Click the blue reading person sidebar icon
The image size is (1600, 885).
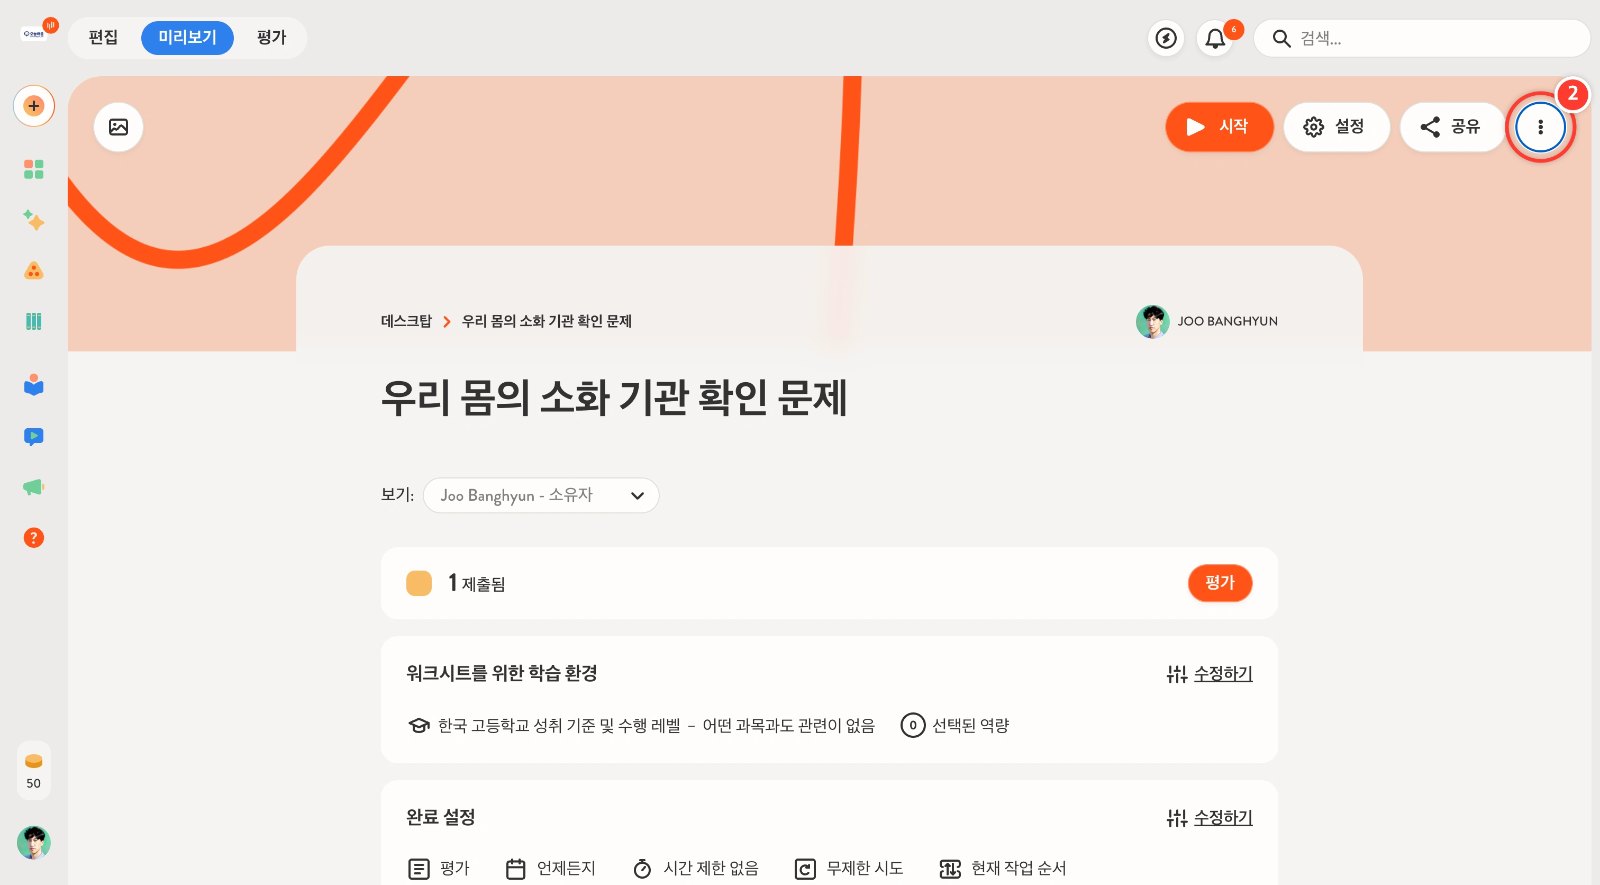point(34,385)
